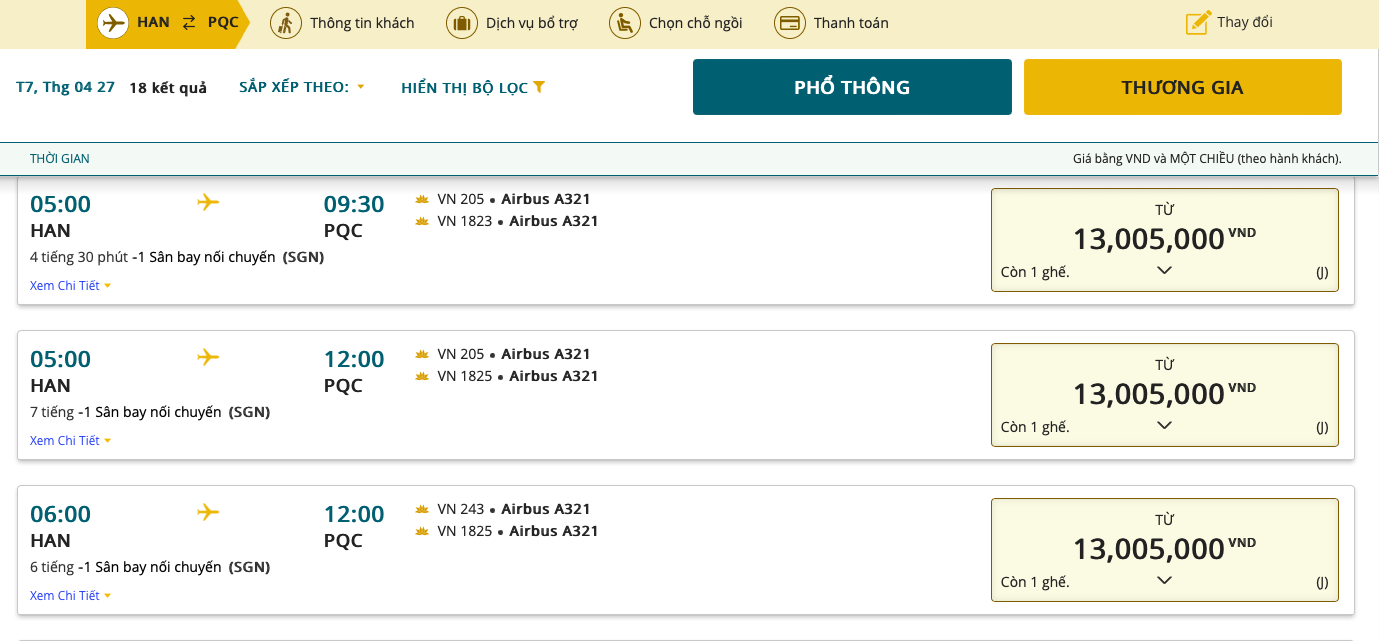
Task: Click the swap arrows between HAN and PQC
Action: [188, 22]
